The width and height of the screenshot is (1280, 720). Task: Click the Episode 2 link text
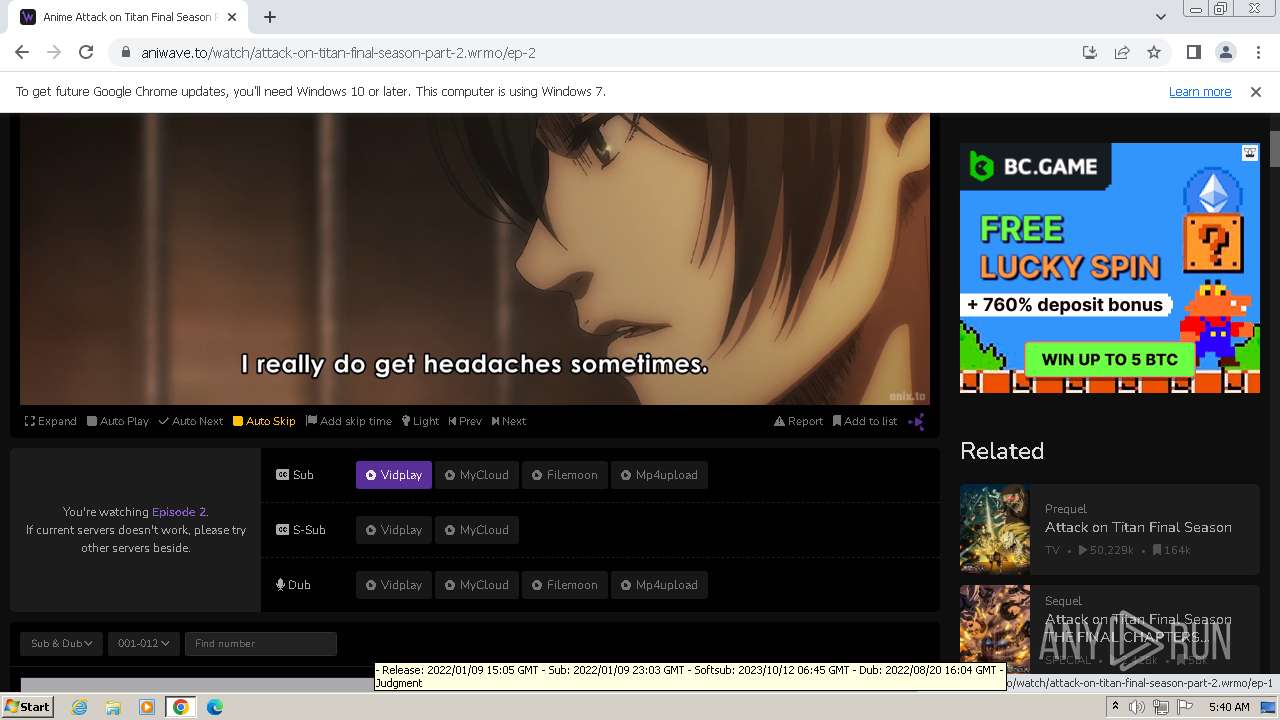178,512
